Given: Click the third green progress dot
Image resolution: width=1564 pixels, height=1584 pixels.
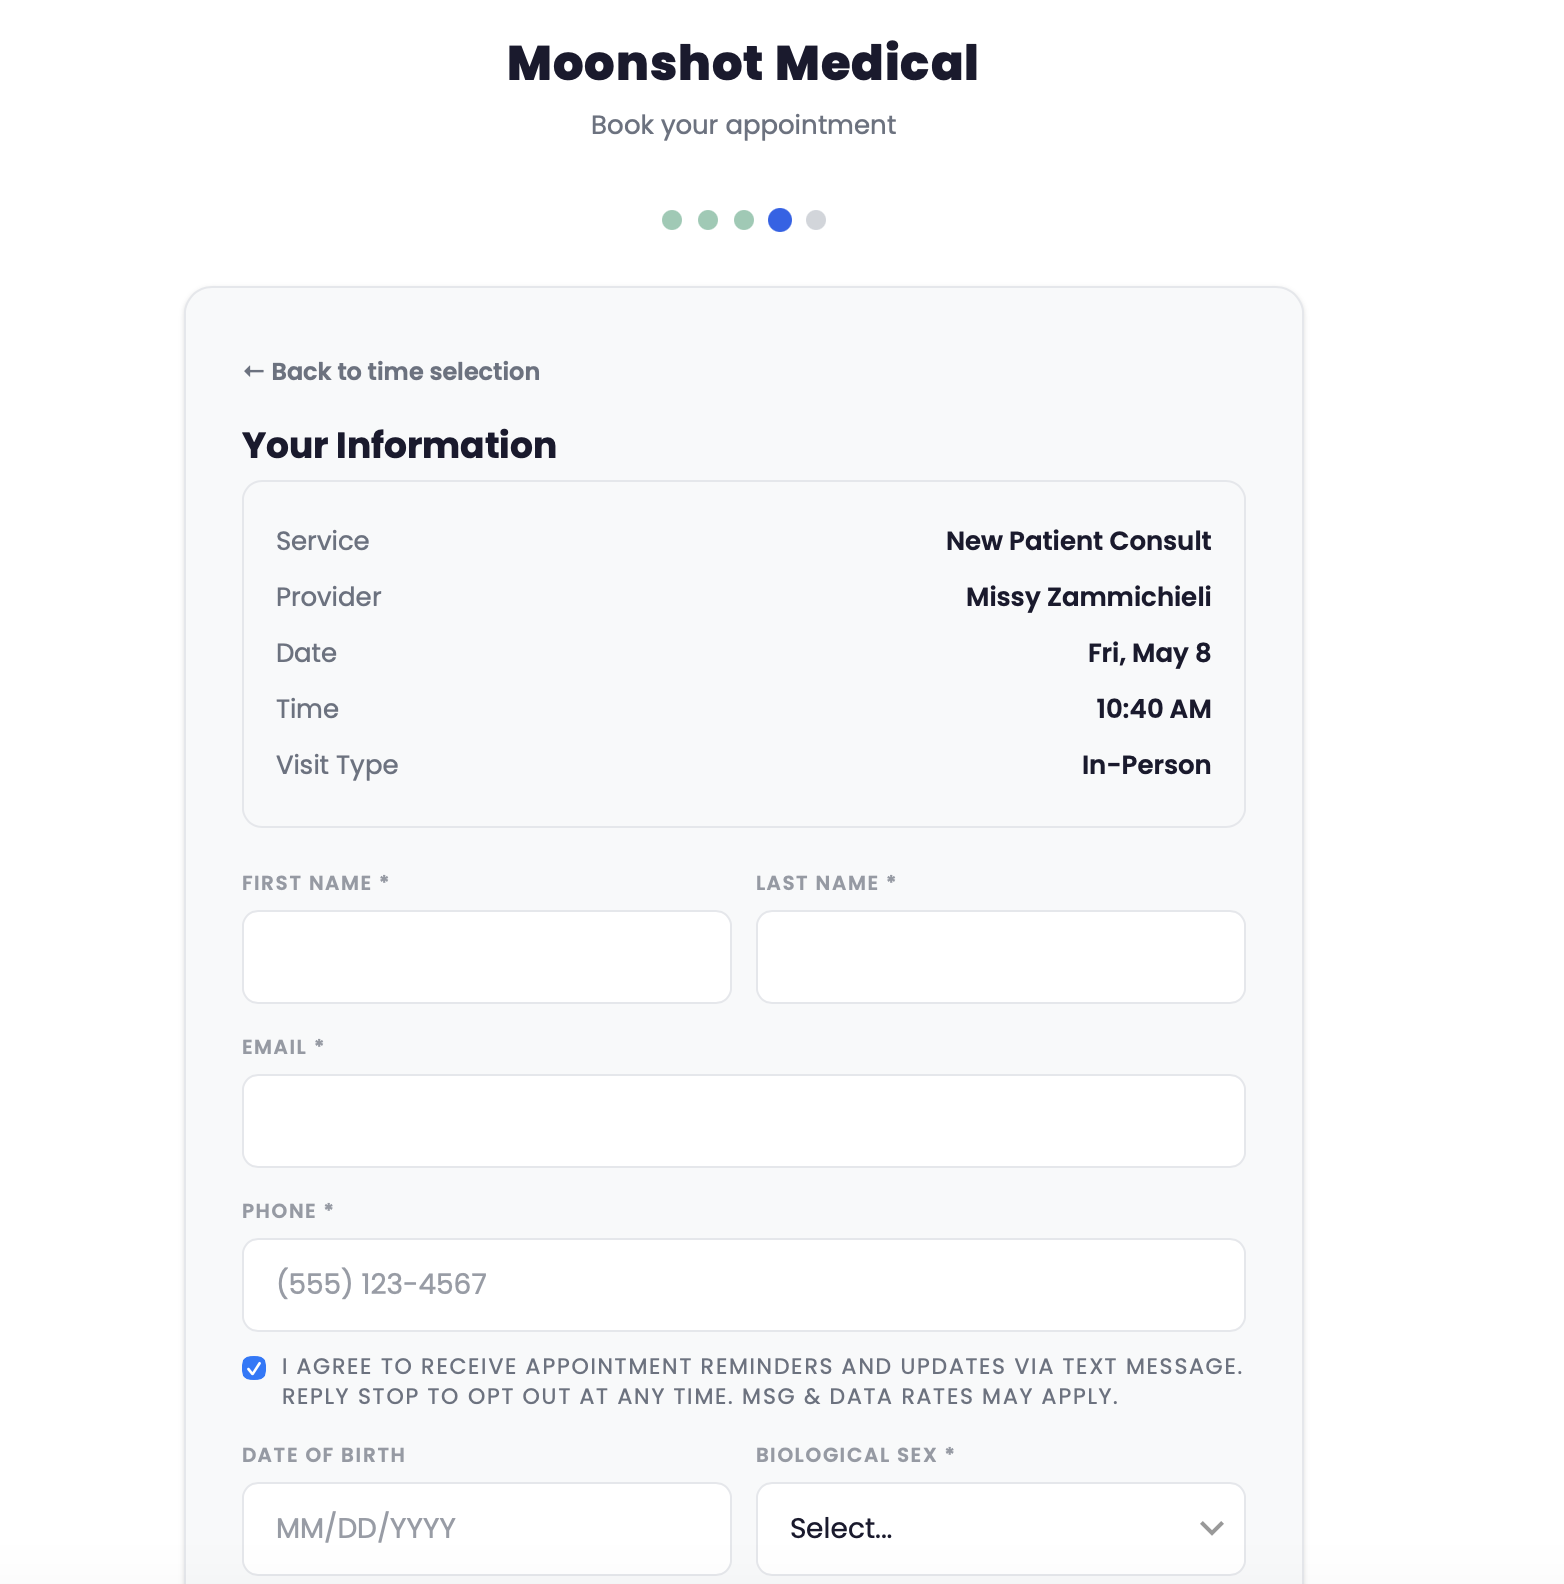Looking at the screenshot, I should (742, 218).
